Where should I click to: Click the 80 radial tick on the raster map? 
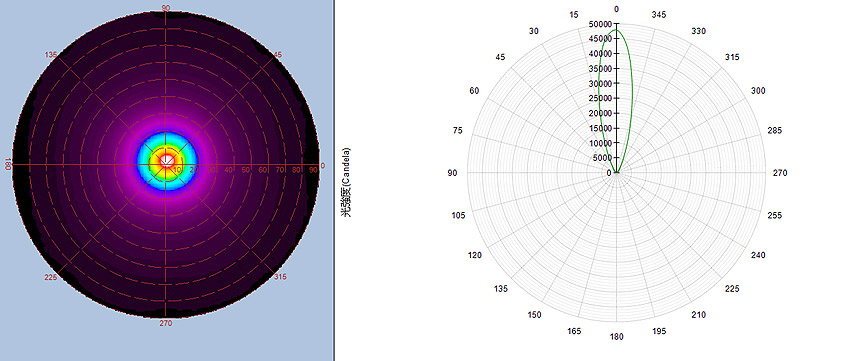pyautogui.click(x=297, y=169)
